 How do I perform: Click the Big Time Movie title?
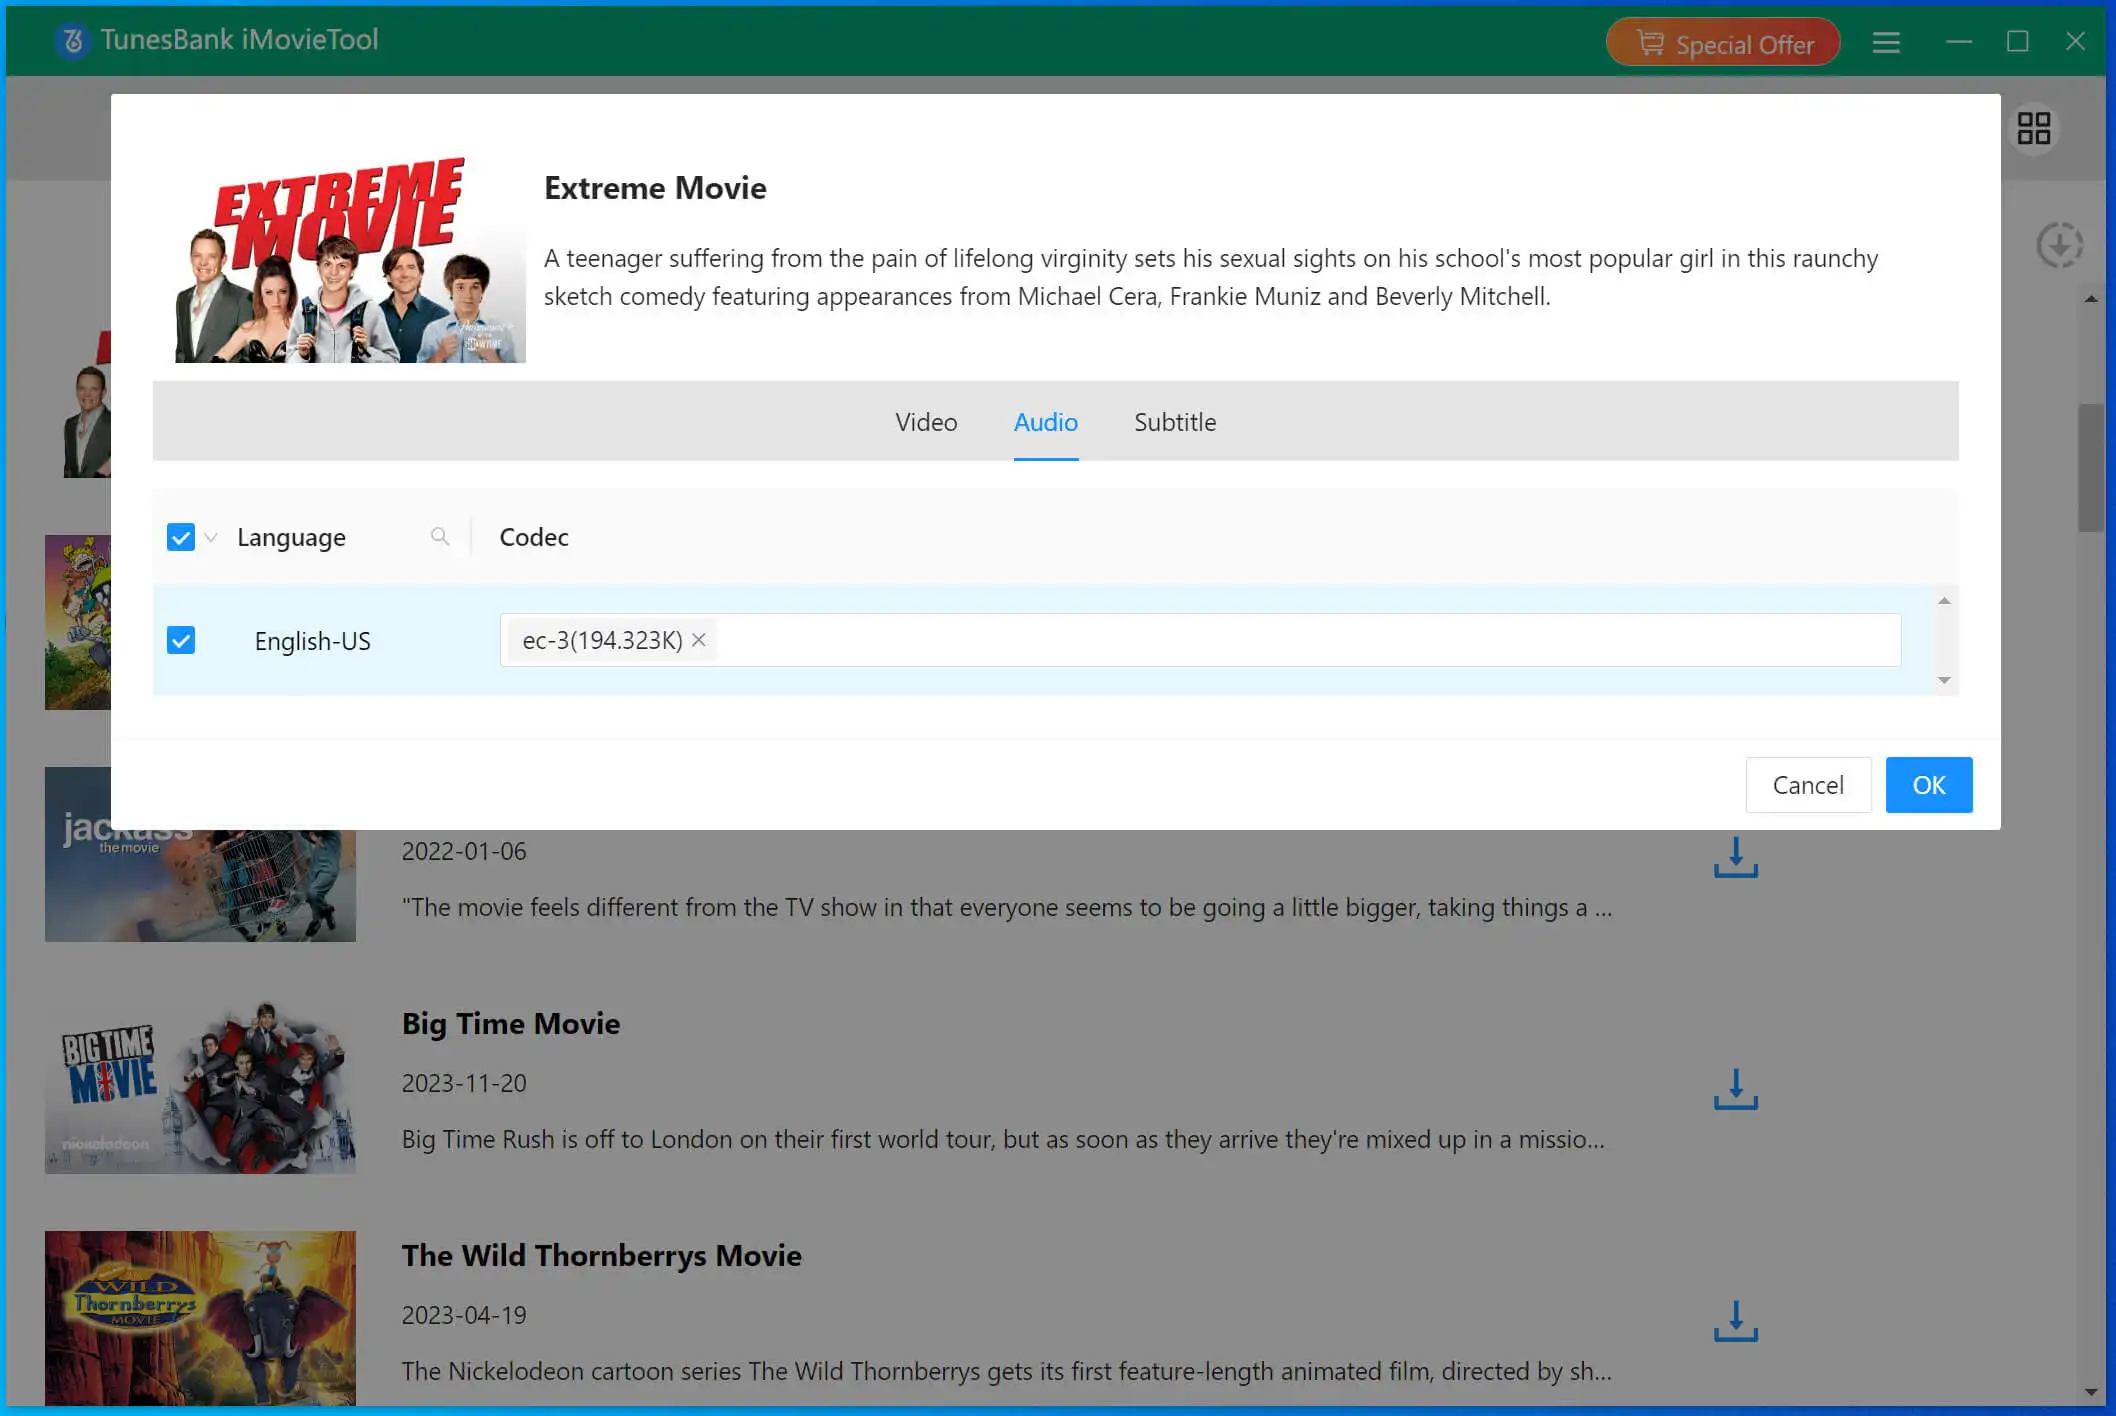tap(511, 1024)
